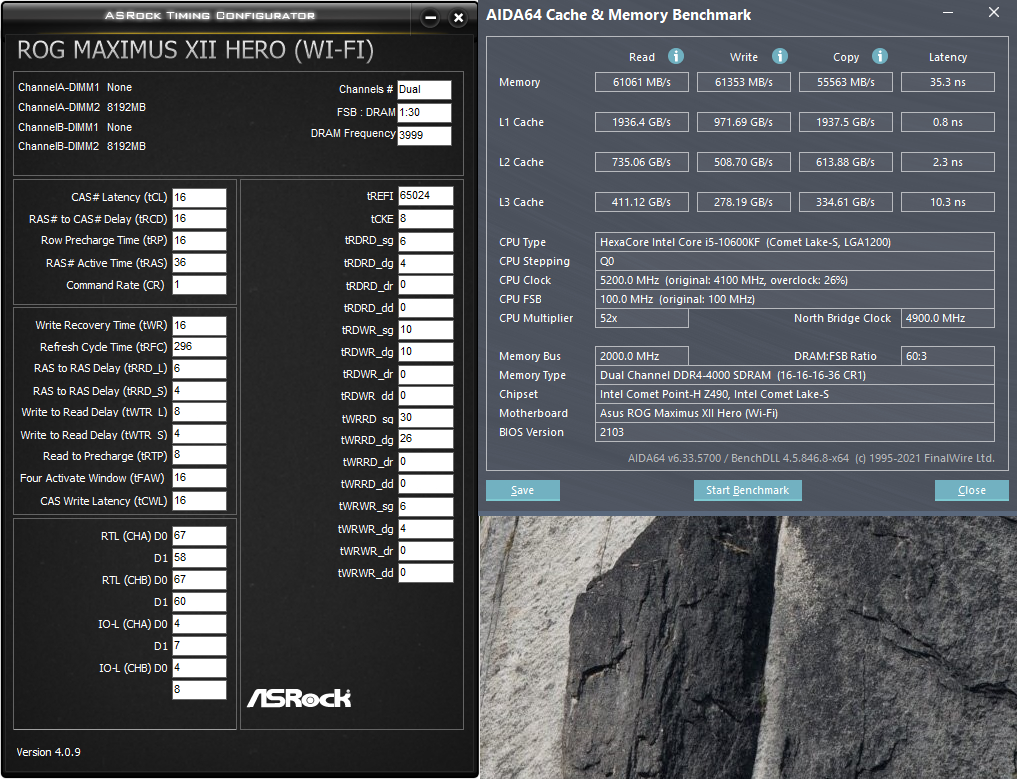
Task: Click the CAS# Latency (tCL) field
Action: point(199,198)
